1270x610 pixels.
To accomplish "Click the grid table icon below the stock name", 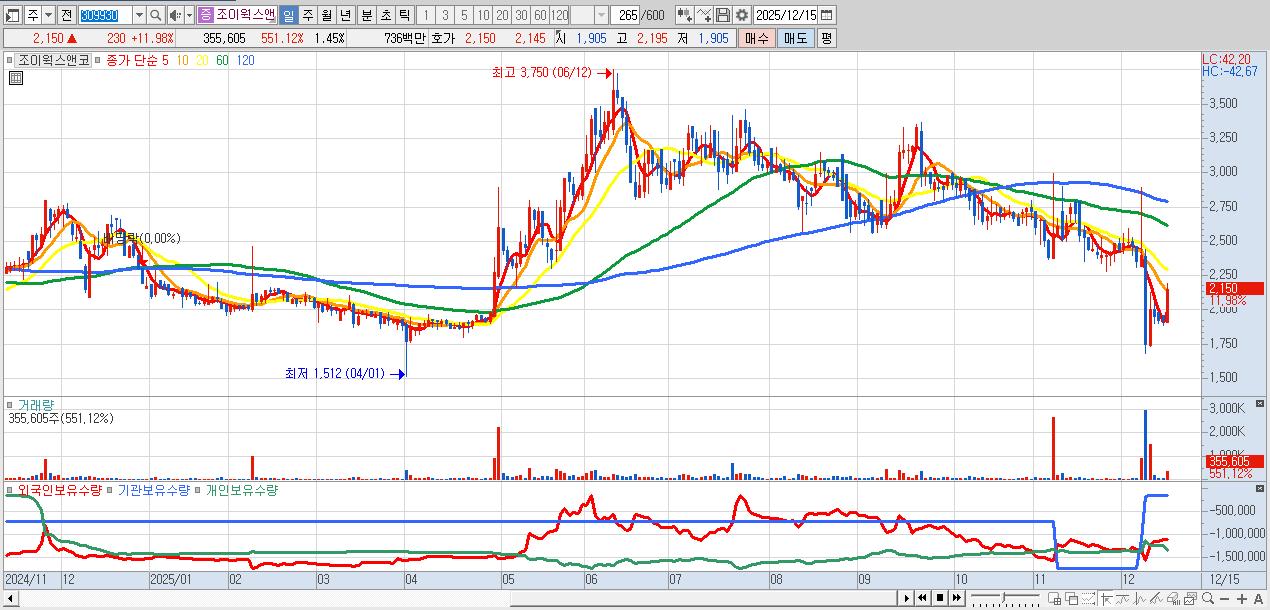I will (x=15, y=77).
